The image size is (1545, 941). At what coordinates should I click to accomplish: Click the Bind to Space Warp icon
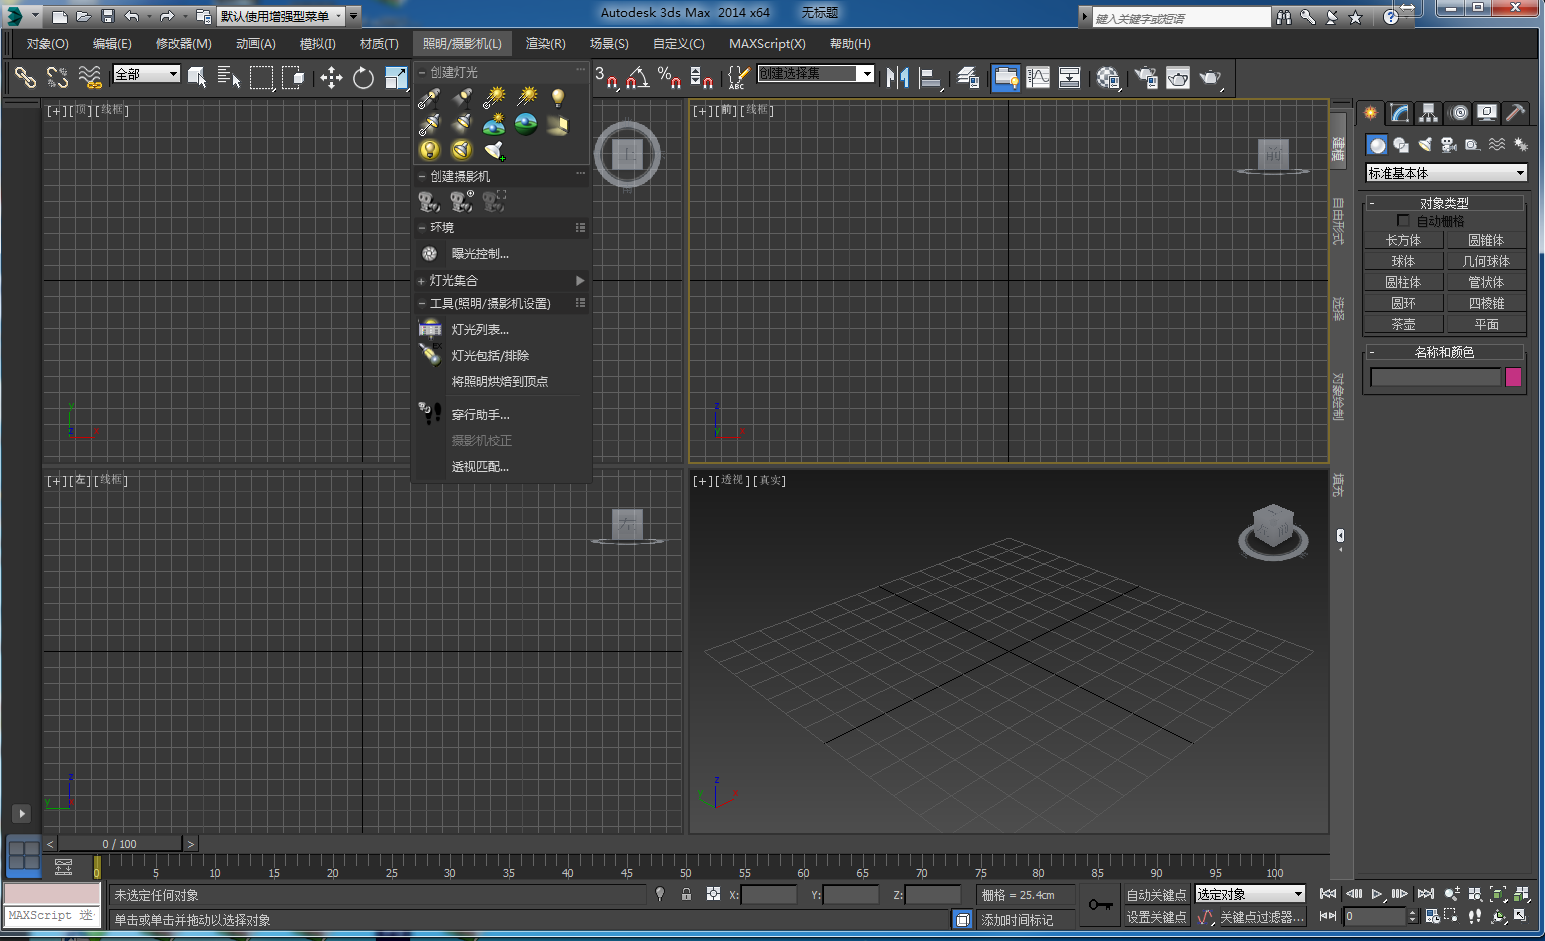(x=90, y=77)
